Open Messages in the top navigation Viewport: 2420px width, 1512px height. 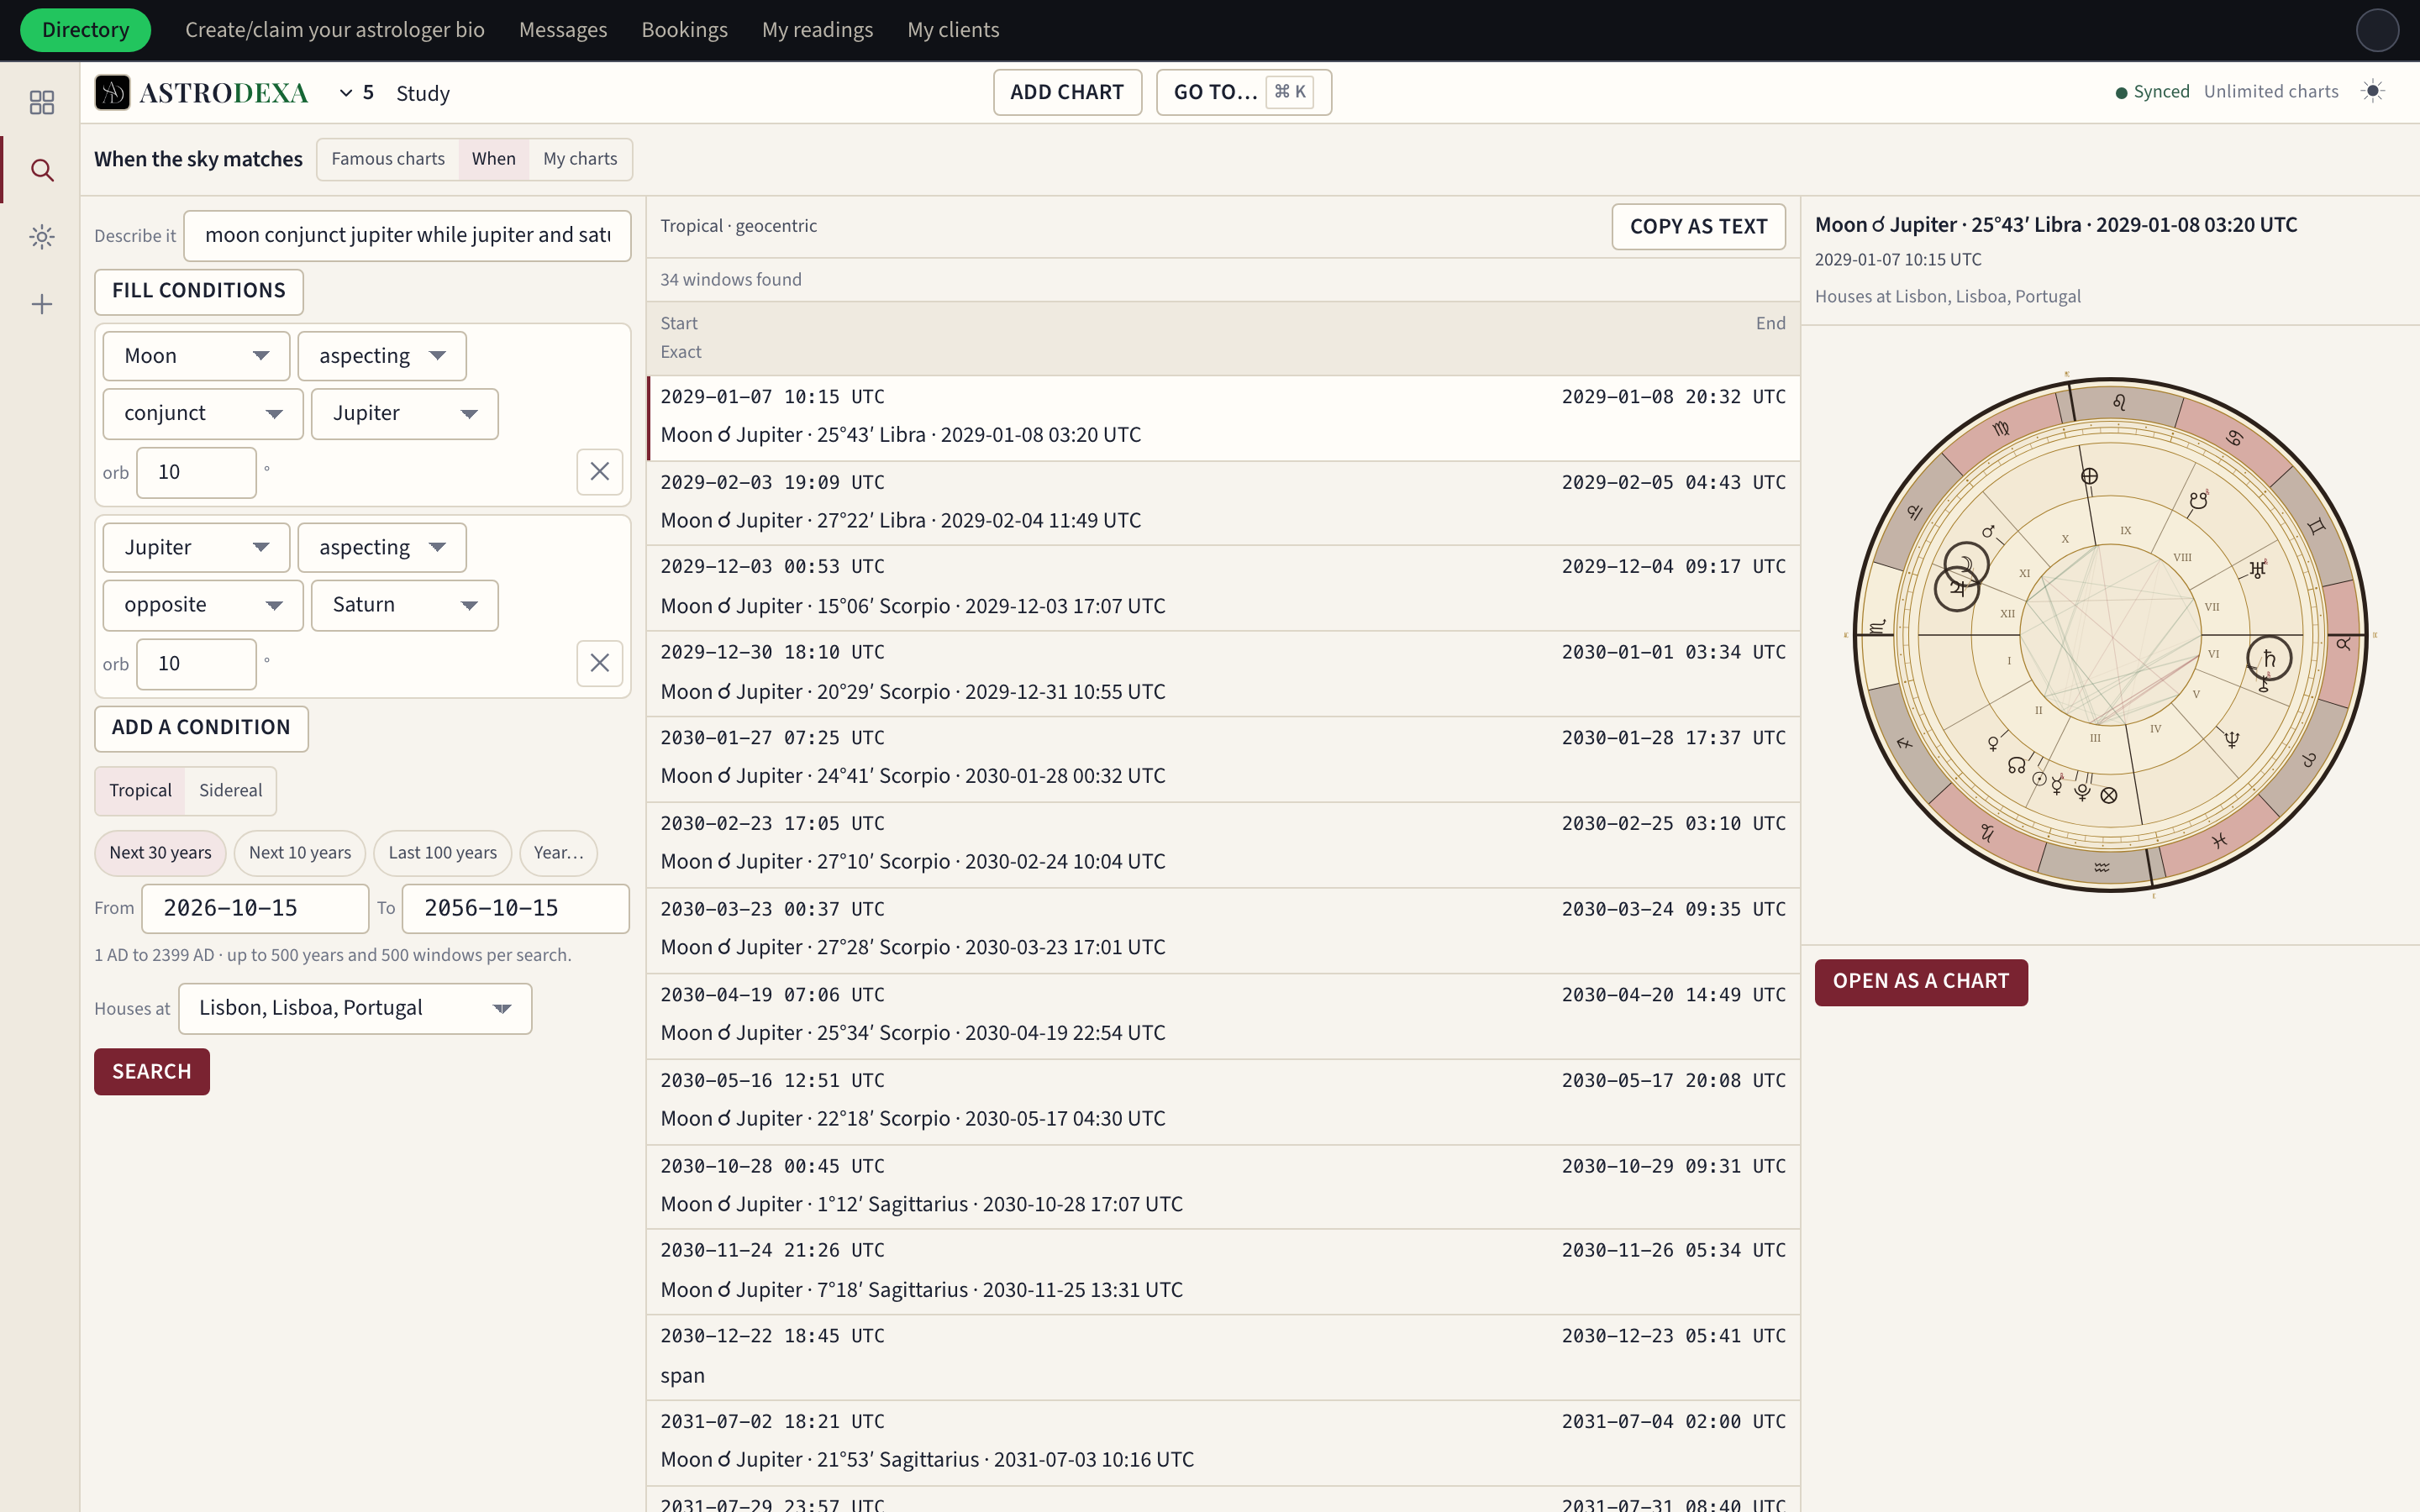[563, 30]
